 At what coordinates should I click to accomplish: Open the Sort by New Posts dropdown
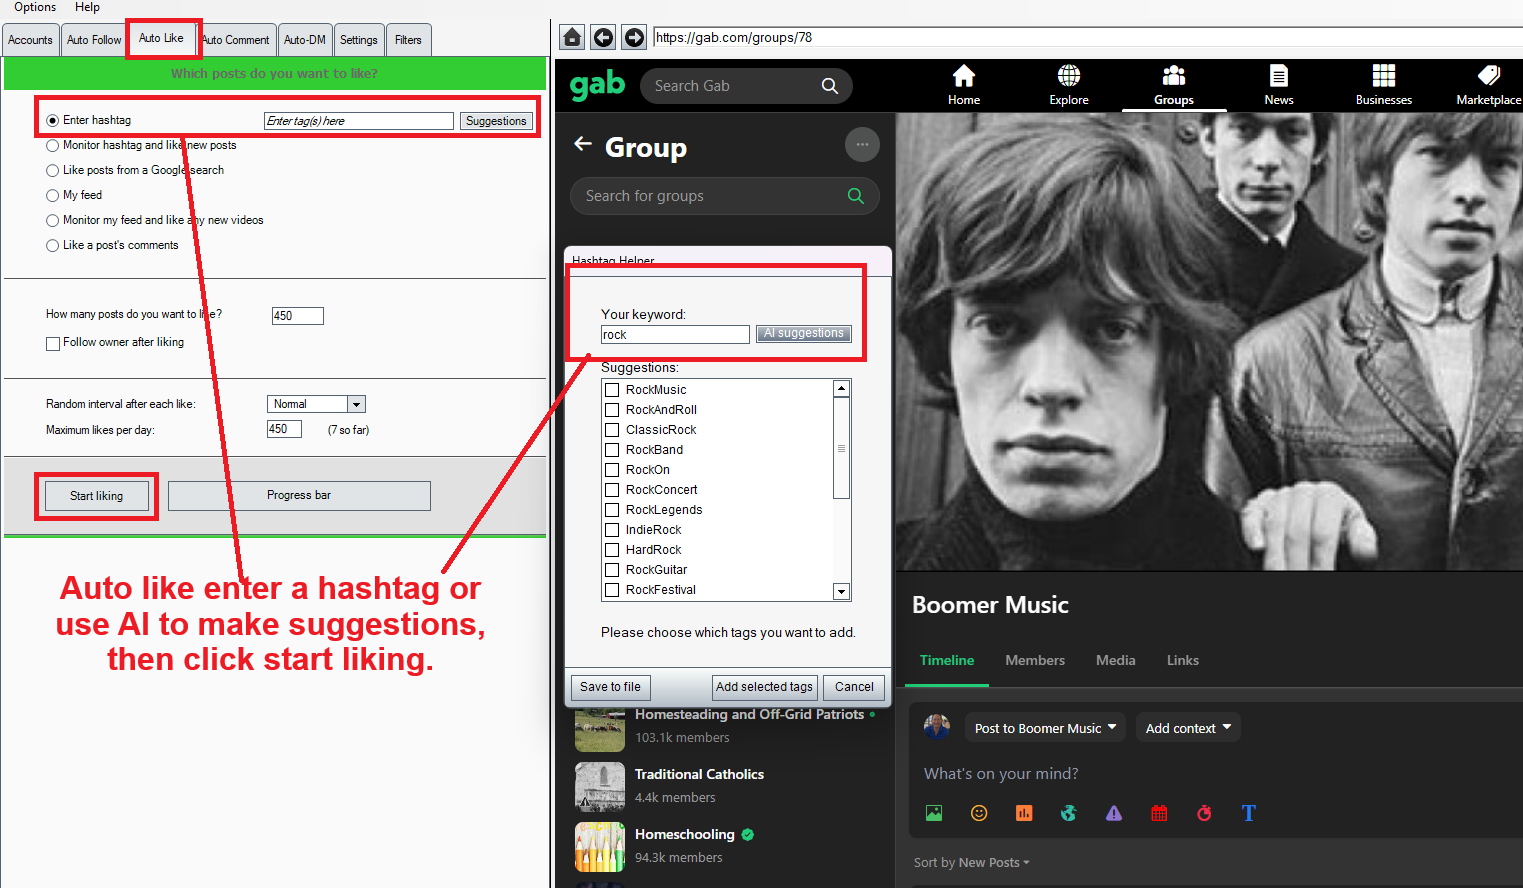[x=971, y=862]
